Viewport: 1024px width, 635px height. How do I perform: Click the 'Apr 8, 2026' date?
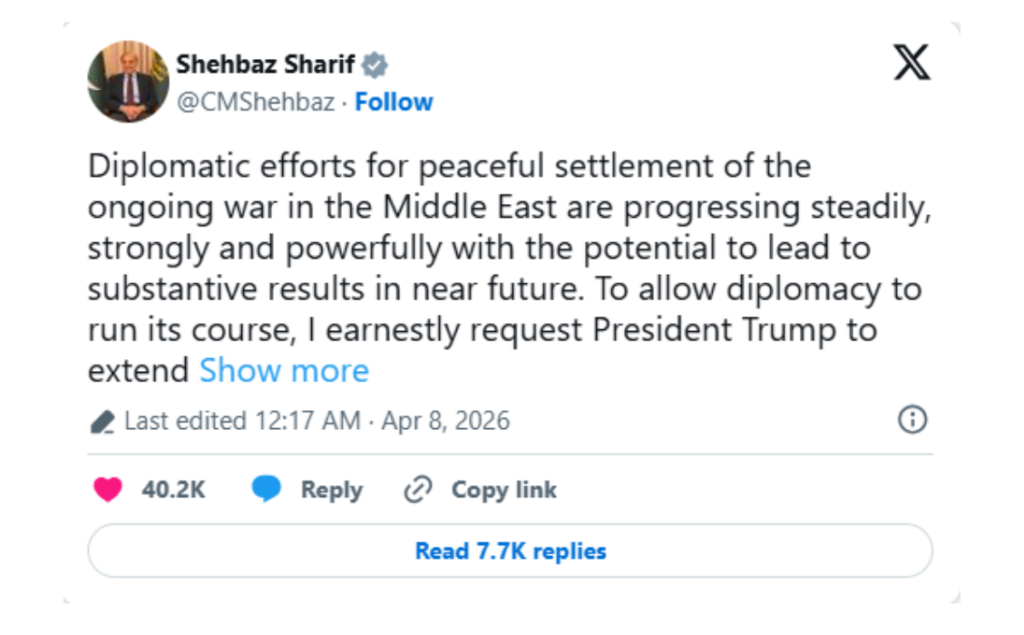coord(445,421)
